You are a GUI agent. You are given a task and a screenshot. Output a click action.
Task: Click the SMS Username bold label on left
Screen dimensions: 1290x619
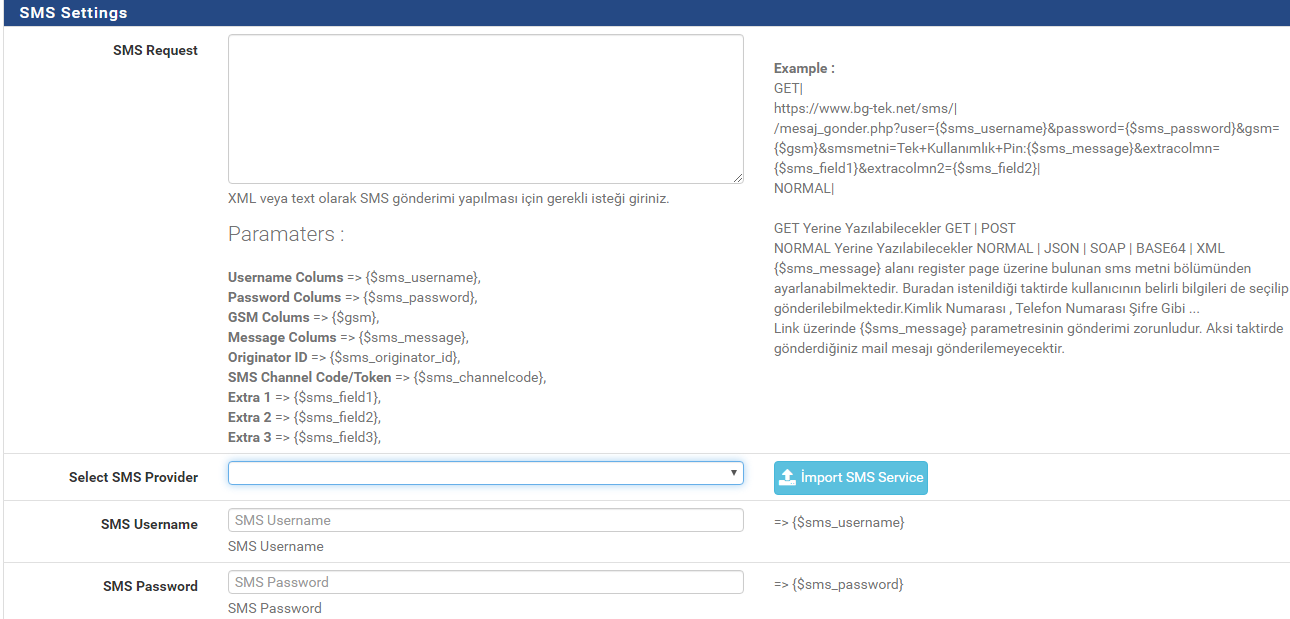[150, 524]
